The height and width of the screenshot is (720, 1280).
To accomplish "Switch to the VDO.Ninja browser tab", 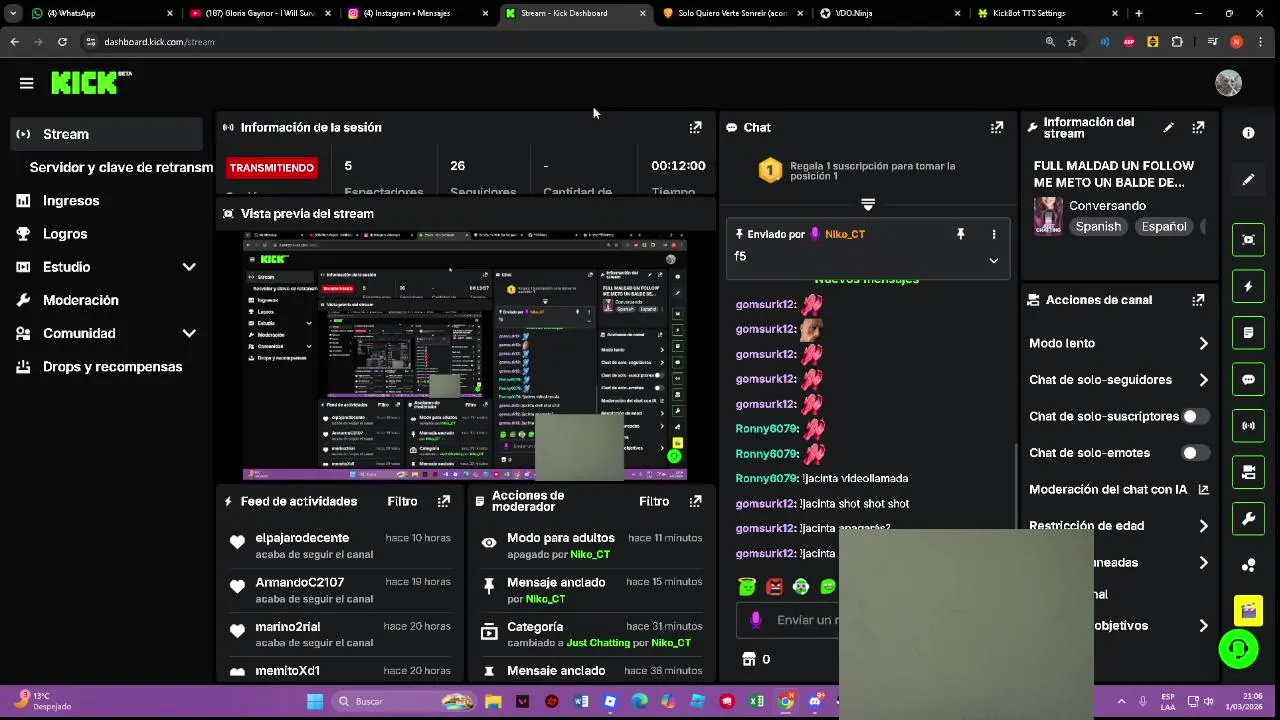I will [x=888, y=13].
